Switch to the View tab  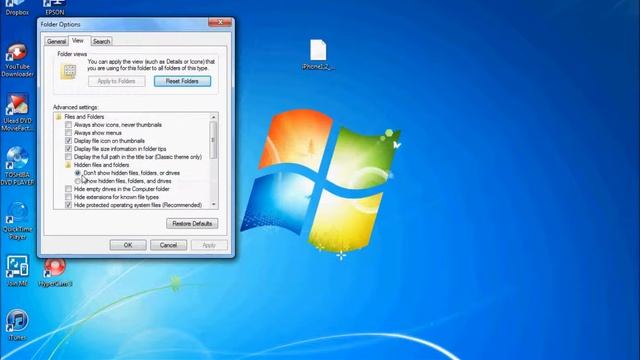pos(78,40)
